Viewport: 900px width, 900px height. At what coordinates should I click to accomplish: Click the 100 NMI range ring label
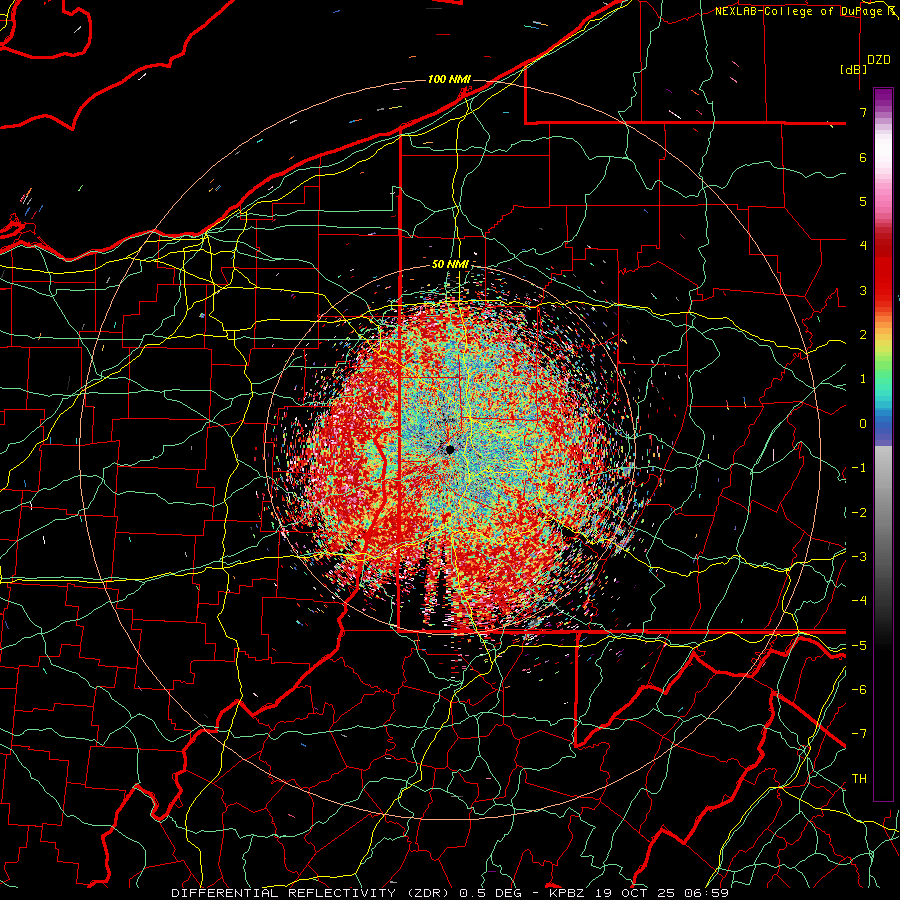pyautogui.click(x=449, y=79)
